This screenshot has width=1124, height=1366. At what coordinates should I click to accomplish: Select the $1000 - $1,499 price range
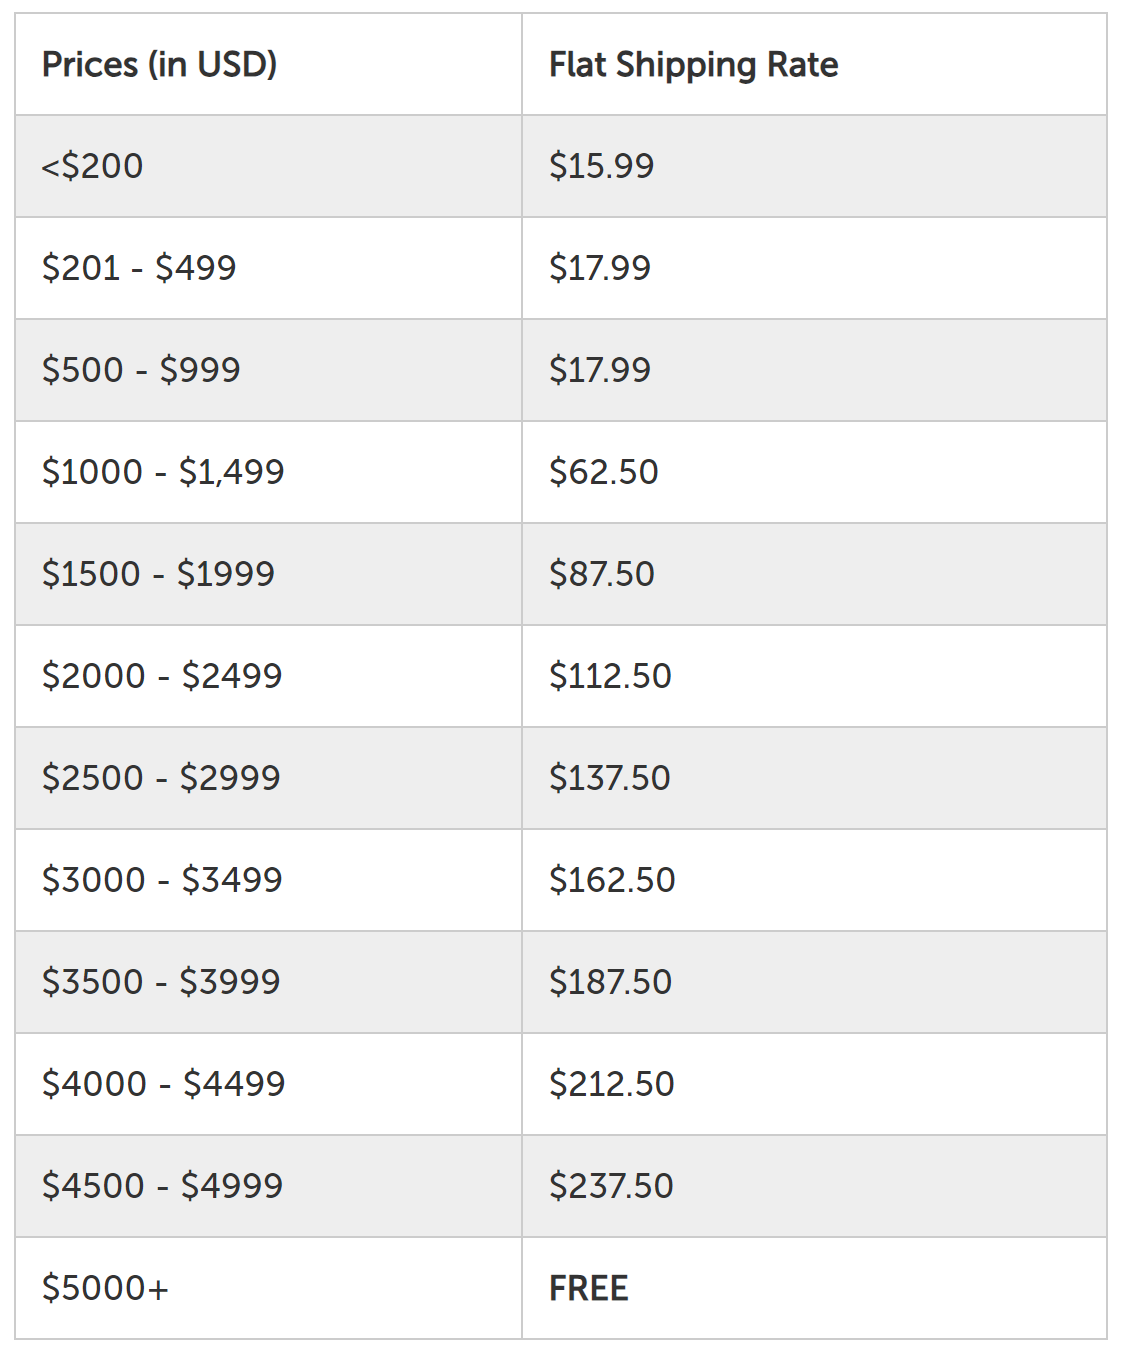coord(163,472)
